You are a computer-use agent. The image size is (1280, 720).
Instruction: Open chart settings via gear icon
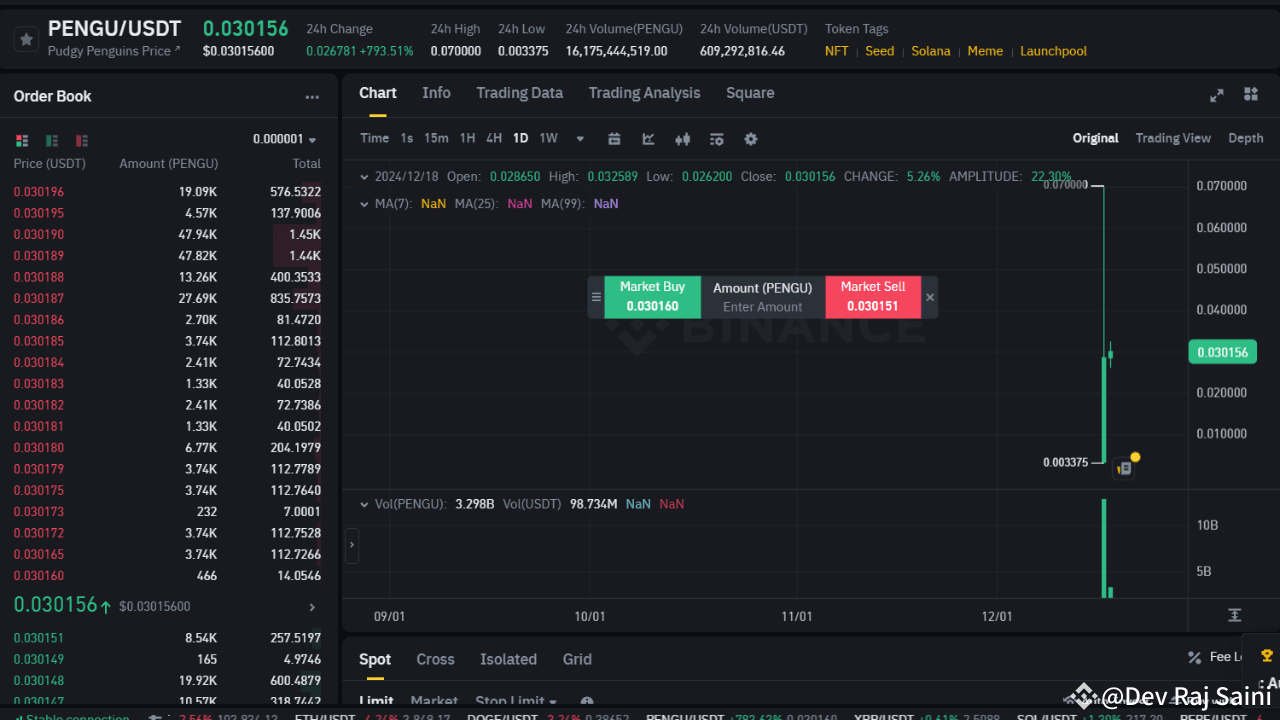click(750, 139)
